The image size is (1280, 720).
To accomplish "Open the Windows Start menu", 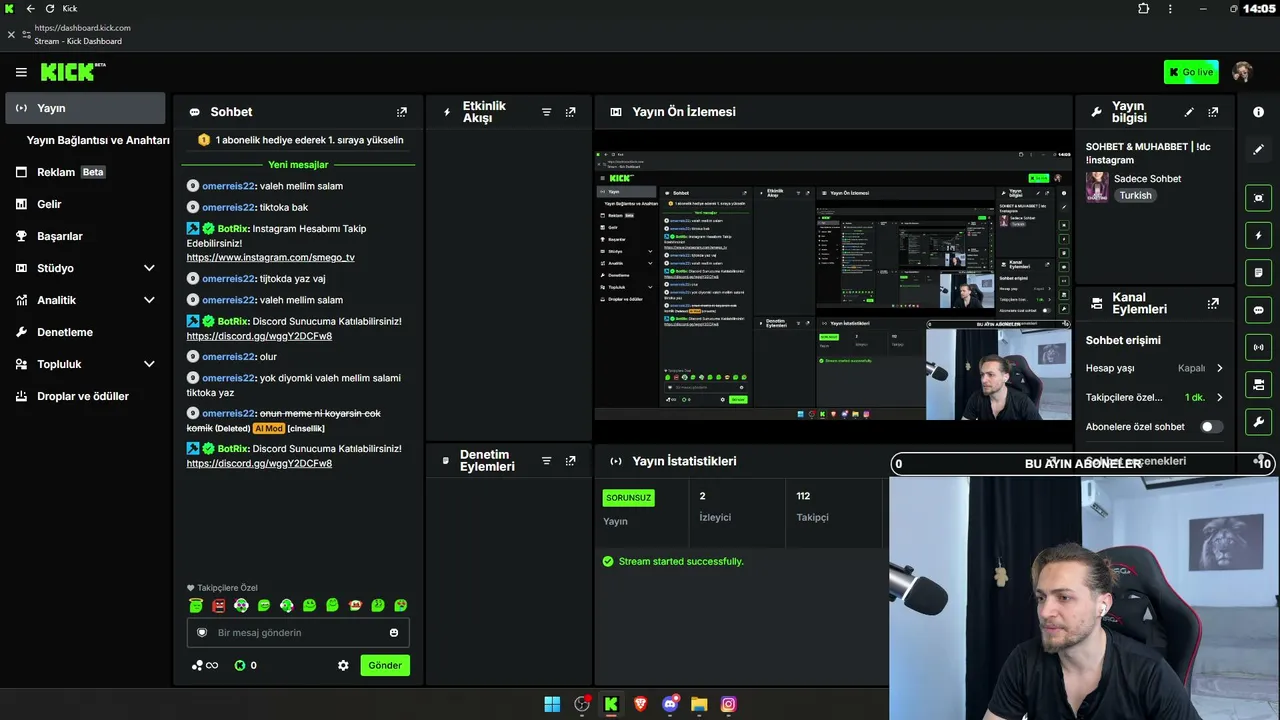I will tap(552, 704).
